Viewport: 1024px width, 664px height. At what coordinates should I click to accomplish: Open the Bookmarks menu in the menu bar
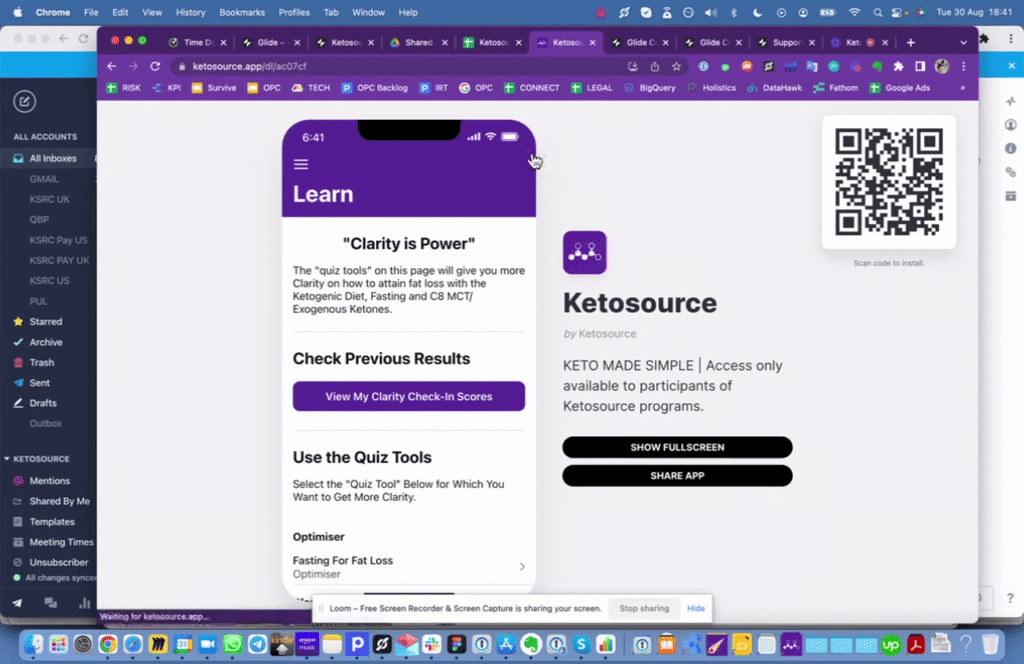click(242, 12)
